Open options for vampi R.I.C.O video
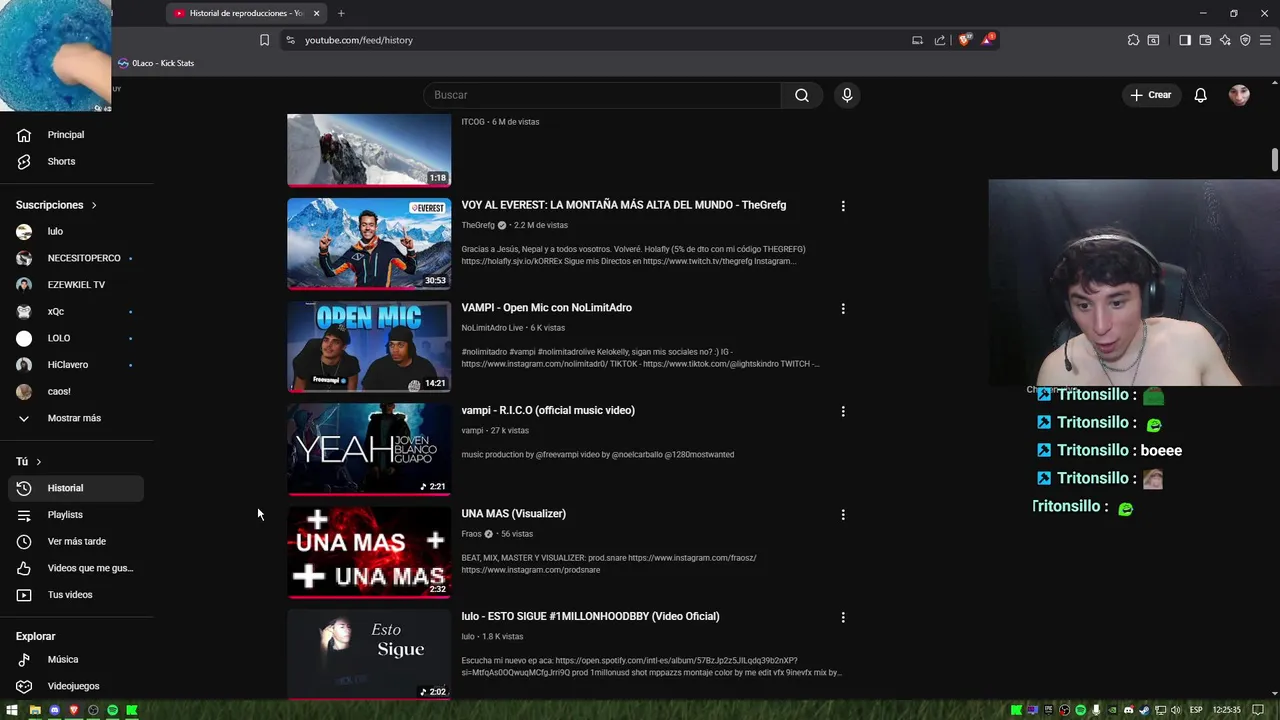 843,411
